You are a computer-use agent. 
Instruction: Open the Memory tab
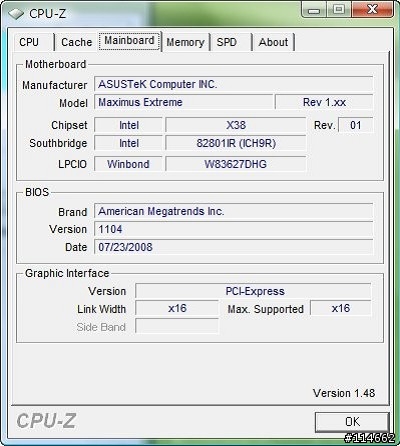point(185,42)
